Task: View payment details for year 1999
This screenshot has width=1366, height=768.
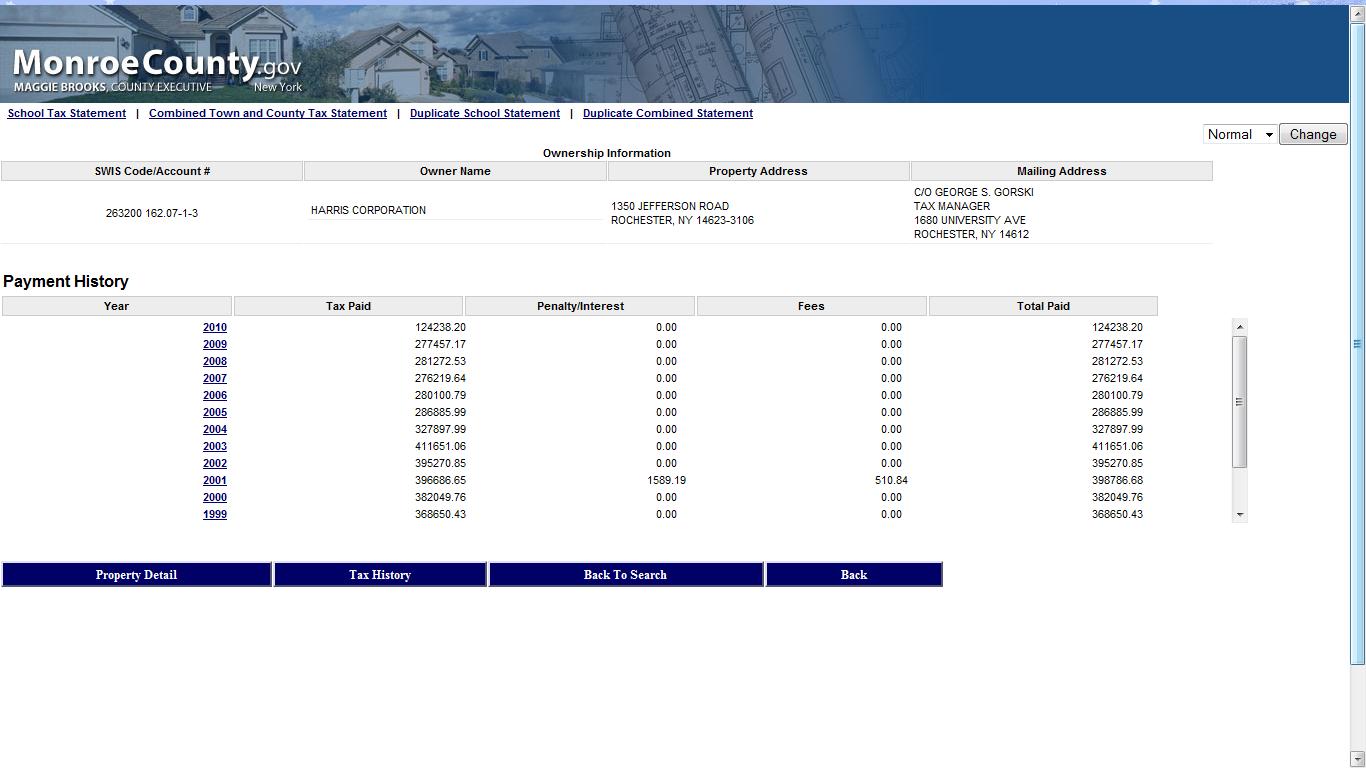Action: [x=215, y=514]
